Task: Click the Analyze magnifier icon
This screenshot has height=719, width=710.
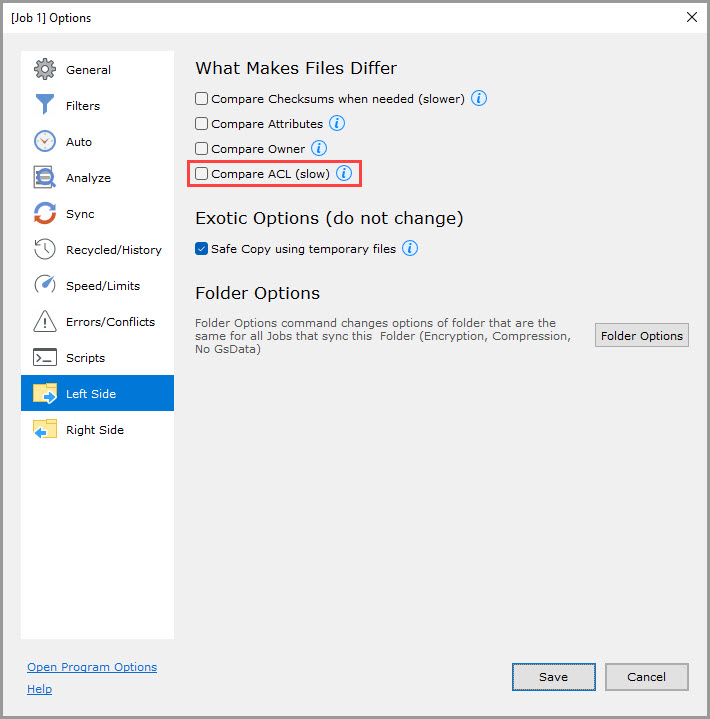Action: pos(45,178)
